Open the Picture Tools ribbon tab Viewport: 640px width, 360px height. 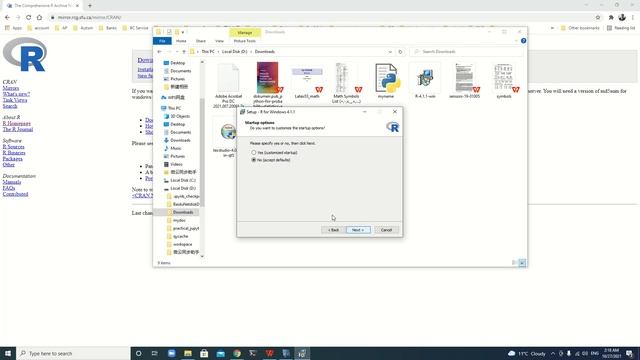[244, 41]
